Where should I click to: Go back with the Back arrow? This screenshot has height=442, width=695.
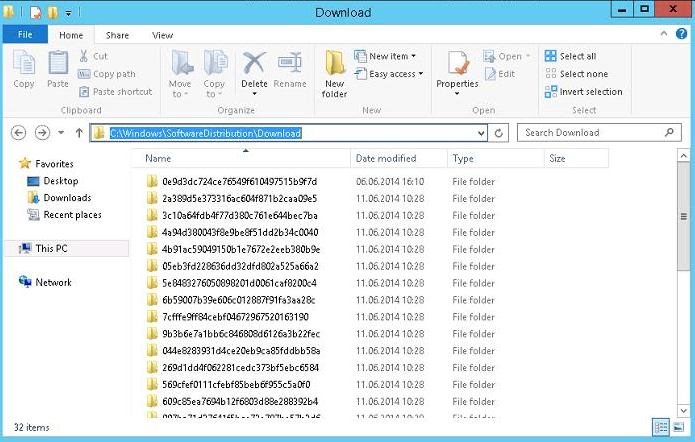pyautogui.click(x=18, y=133)
